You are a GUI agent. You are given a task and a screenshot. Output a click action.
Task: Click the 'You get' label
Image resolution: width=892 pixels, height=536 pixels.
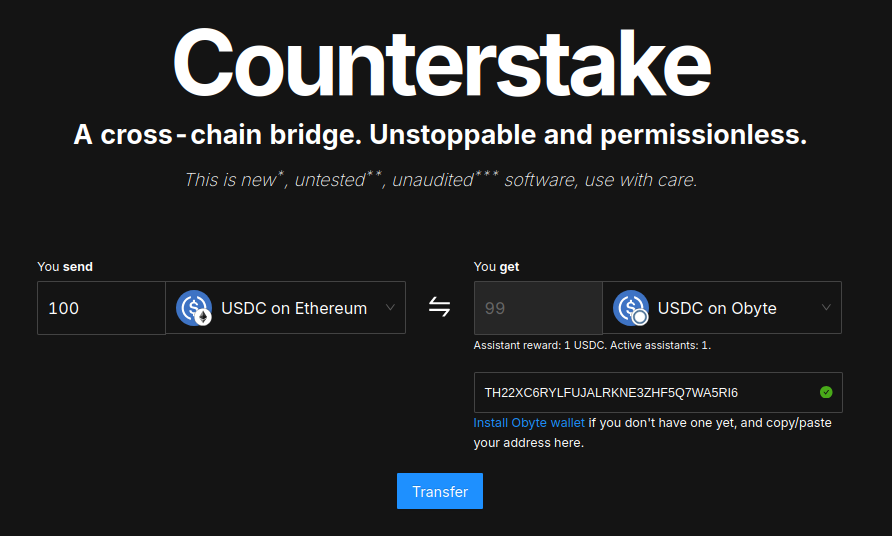click(496, 267)
